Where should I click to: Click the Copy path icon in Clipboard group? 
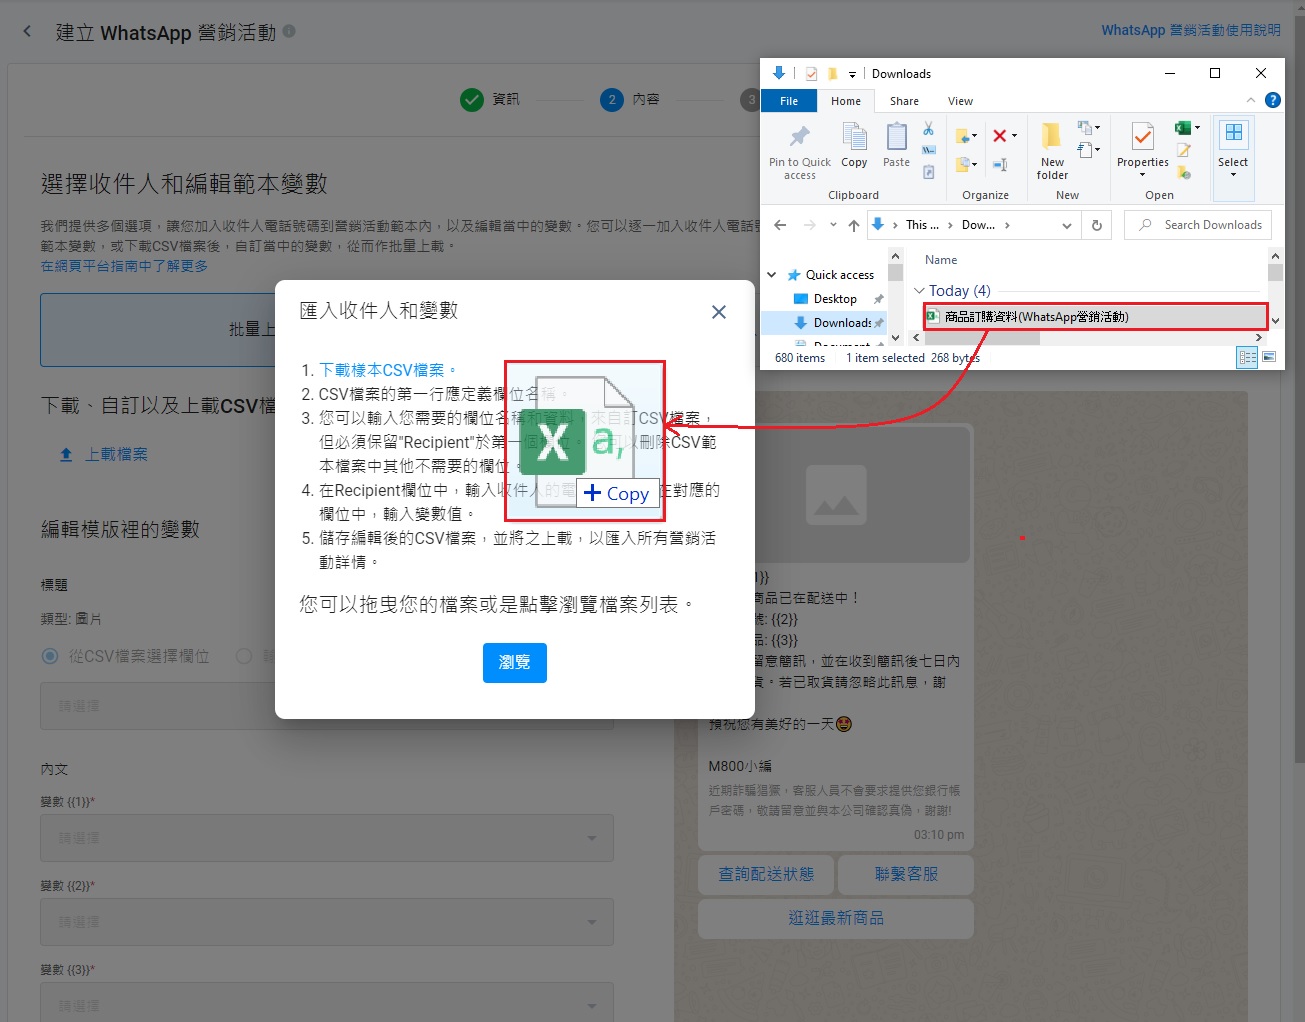[x=928, y=150]
